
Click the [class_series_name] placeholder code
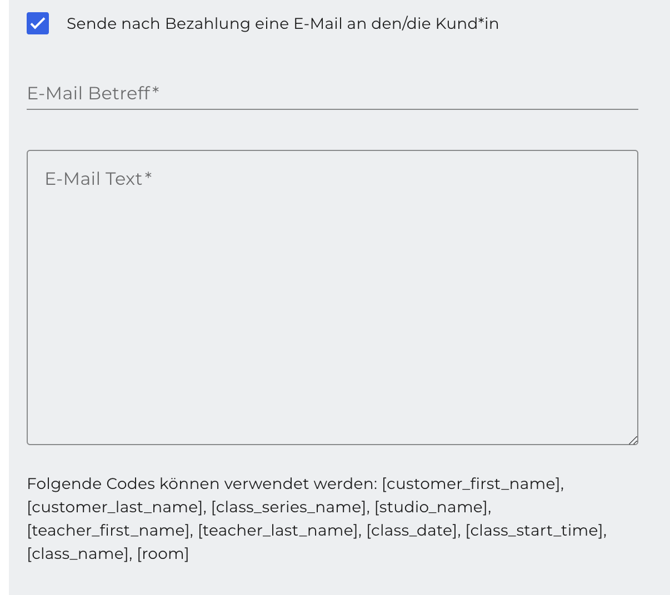click(288, 507)
